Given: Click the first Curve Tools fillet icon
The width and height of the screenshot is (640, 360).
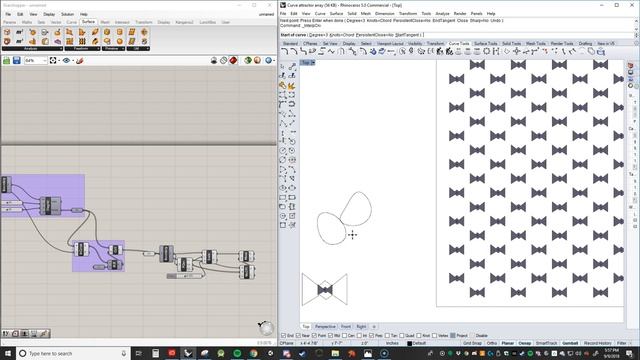Looking at the screenshot, I should [285, 51].
